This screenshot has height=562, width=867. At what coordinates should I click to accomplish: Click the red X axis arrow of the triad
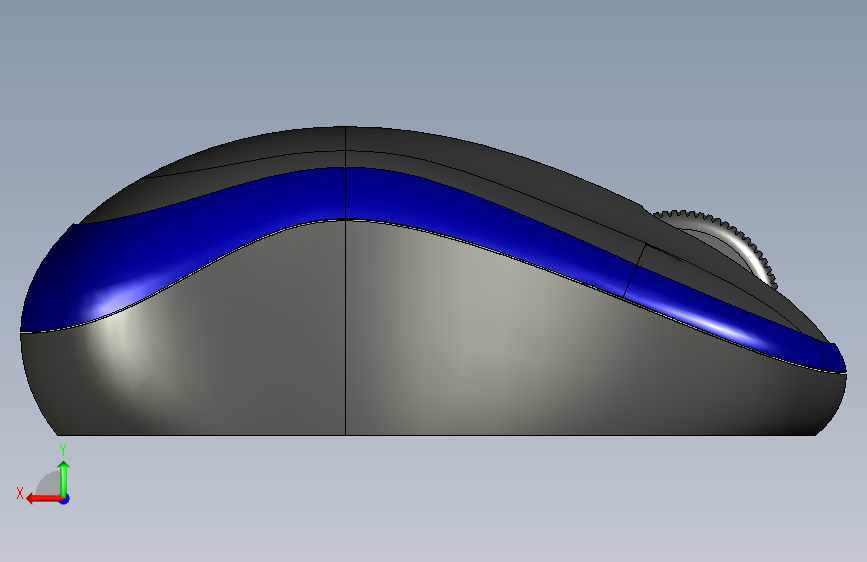(43, 499)
